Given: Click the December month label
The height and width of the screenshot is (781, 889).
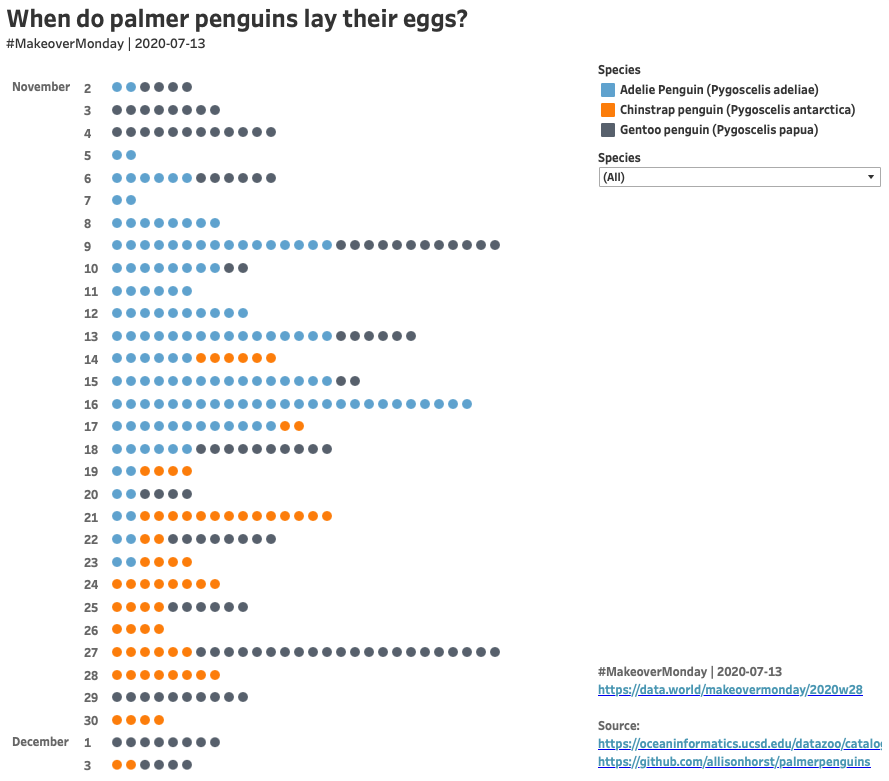Looking at the screenshot, I should click(x=40, y=742).
